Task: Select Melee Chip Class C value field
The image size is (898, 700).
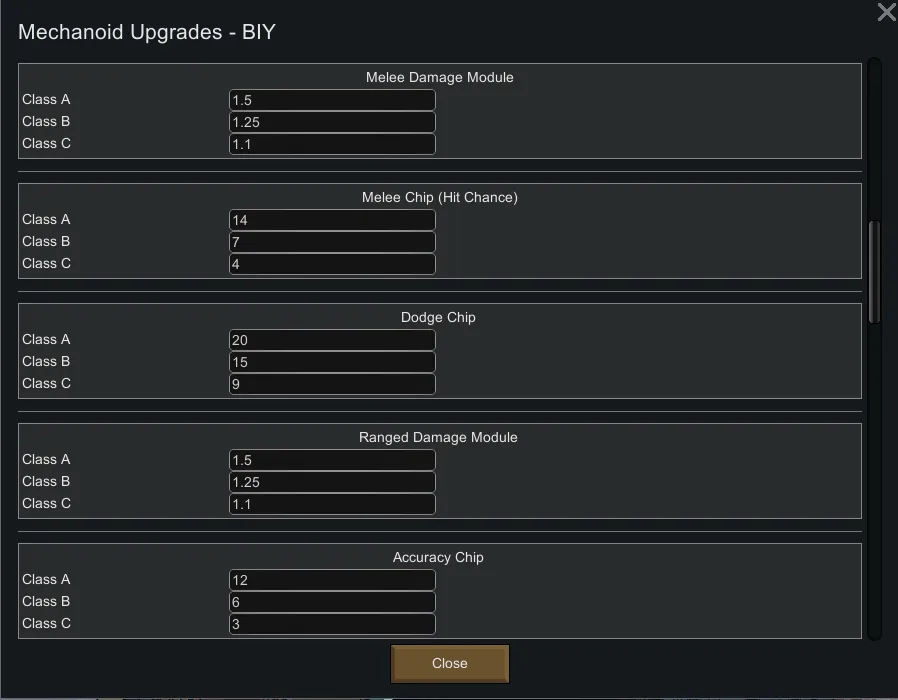Action: (332, 264)
